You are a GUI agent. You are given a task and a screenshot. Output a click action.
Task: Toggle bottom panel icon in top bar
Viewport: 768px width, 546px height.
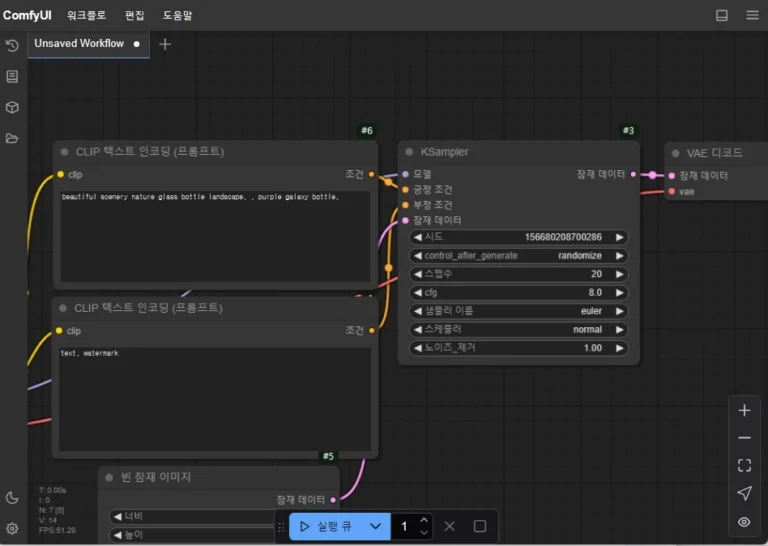point(721,15)
